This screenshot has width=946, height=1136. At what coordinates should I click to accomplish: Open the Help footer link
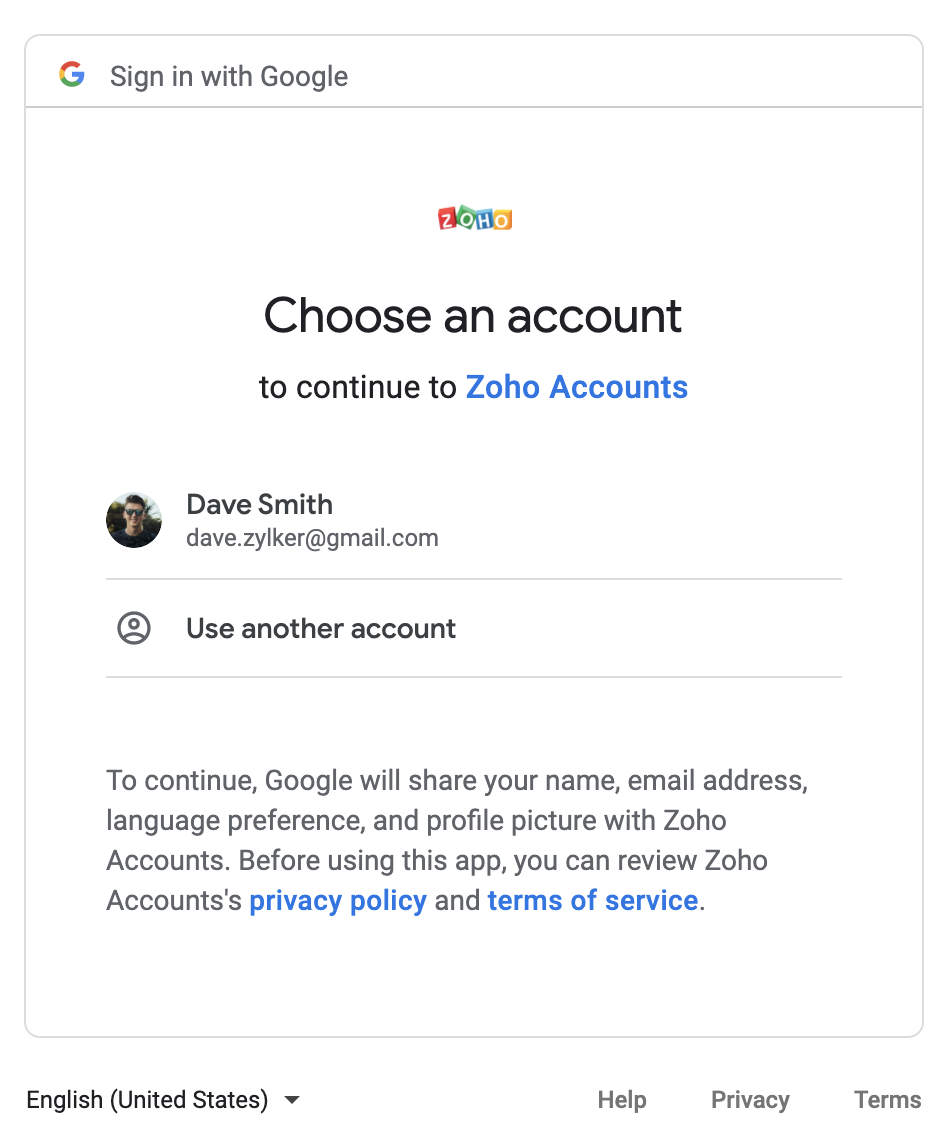(x=622, y=1100)
